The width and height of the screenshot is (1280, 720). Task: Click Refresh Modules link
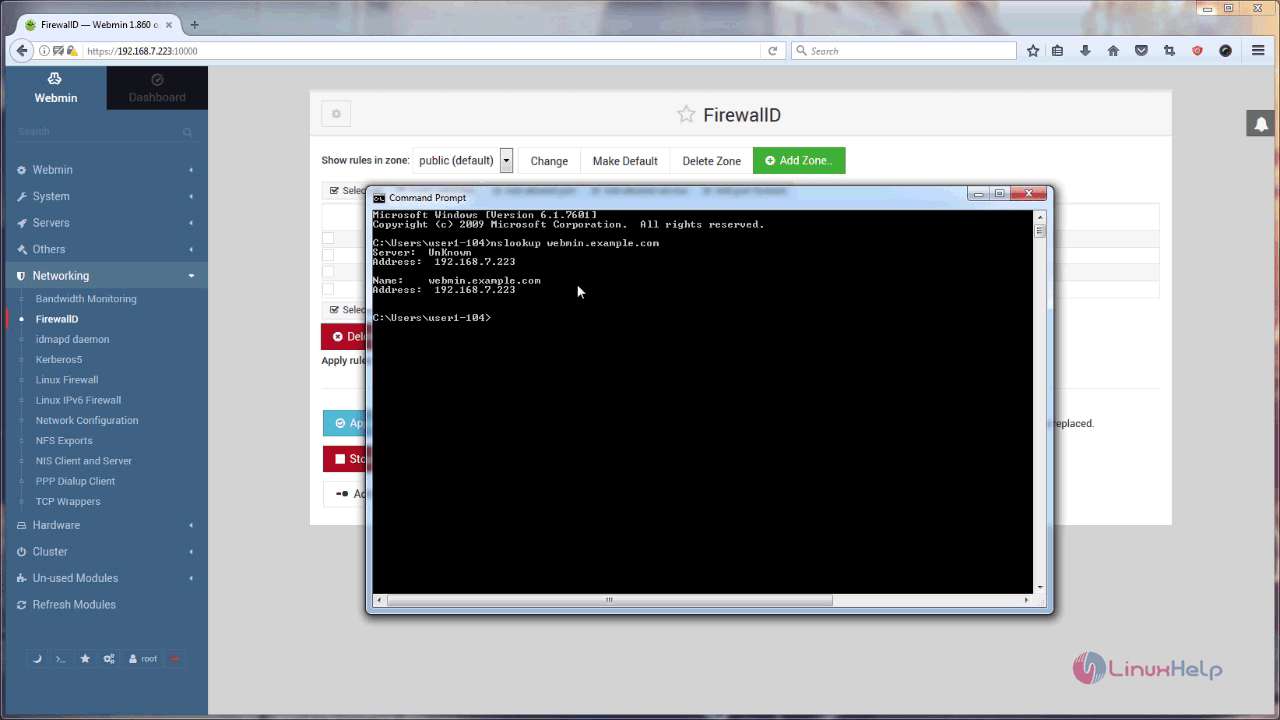[x=74, y=605]
